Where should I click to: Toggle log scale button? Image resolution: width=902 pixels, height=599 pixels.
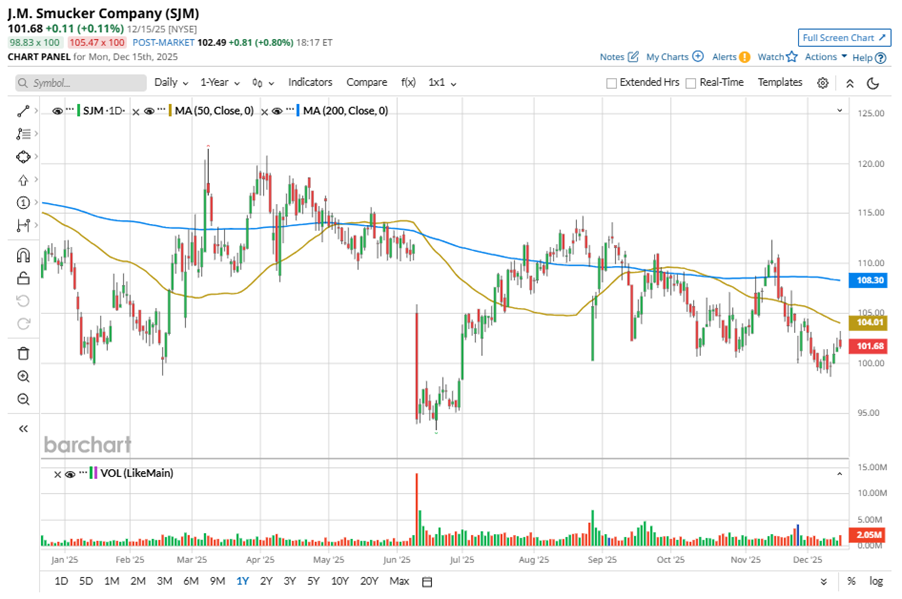tap(876, 581)
